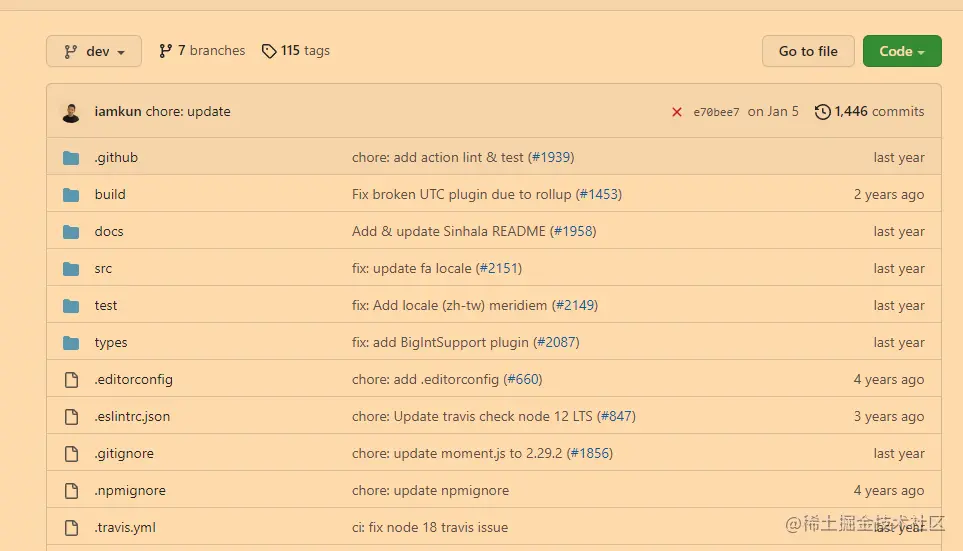
Task: View the 7 branches link
Action: coord(202,51)
